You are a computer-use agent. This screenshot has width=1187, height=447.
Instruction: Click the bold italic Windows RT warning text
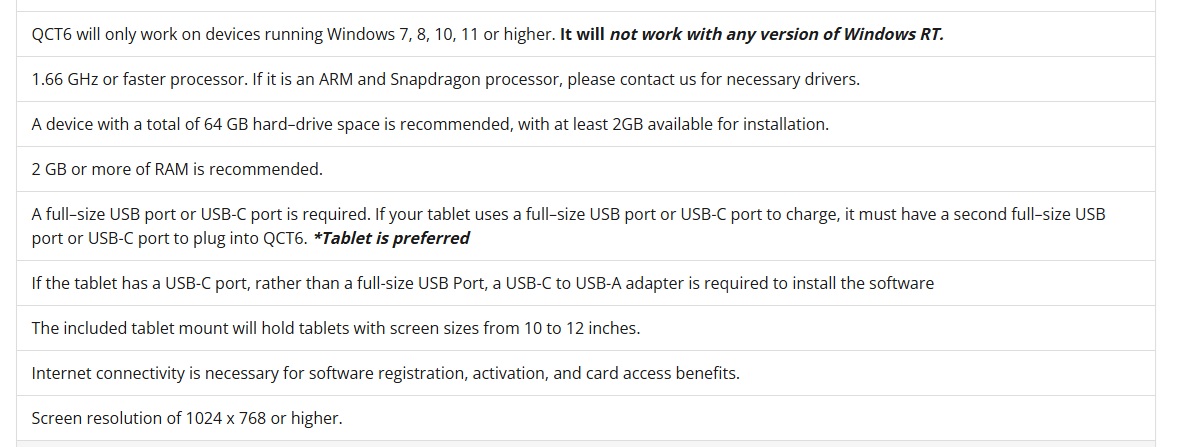click(x=776, y=35)
